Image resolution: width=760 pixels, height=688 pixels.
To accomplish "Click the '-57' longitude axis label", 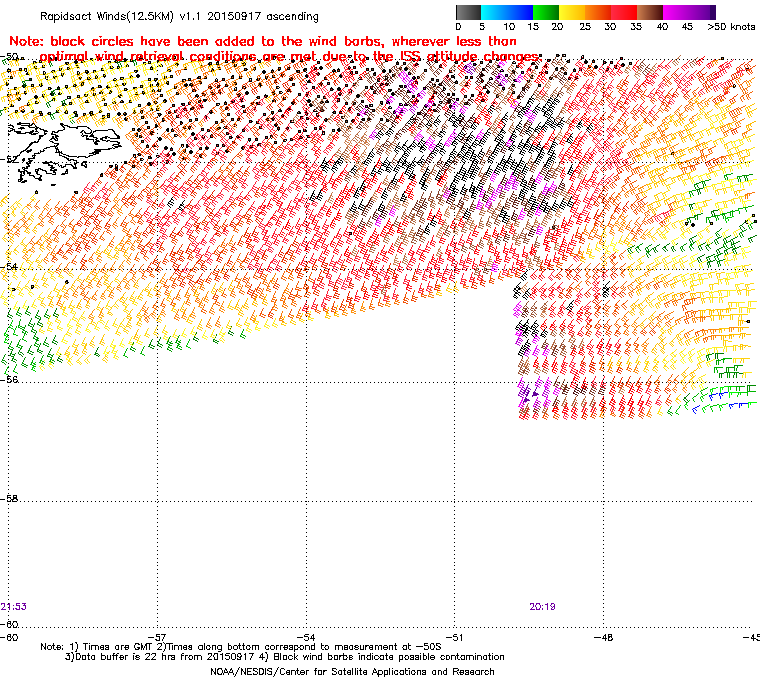I will (157, 637).
